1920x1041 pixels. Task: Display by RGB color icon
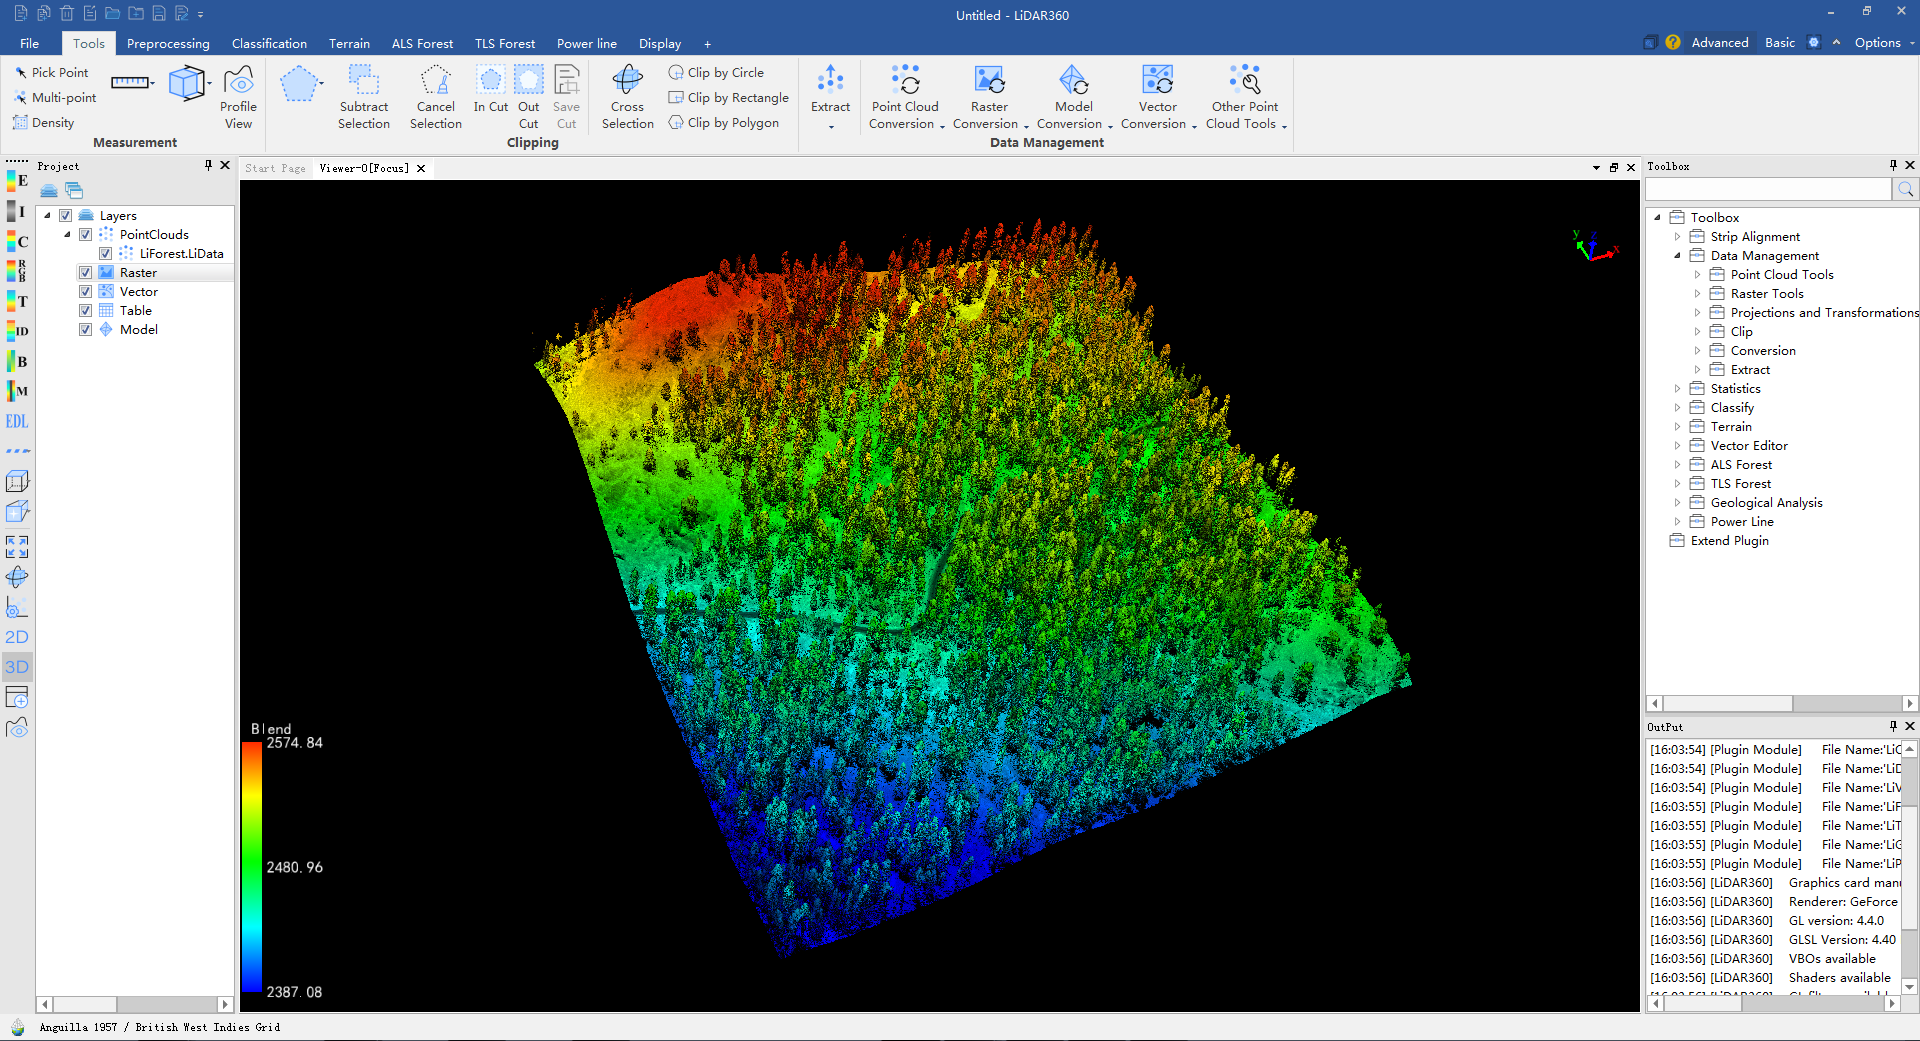point(17,271)
